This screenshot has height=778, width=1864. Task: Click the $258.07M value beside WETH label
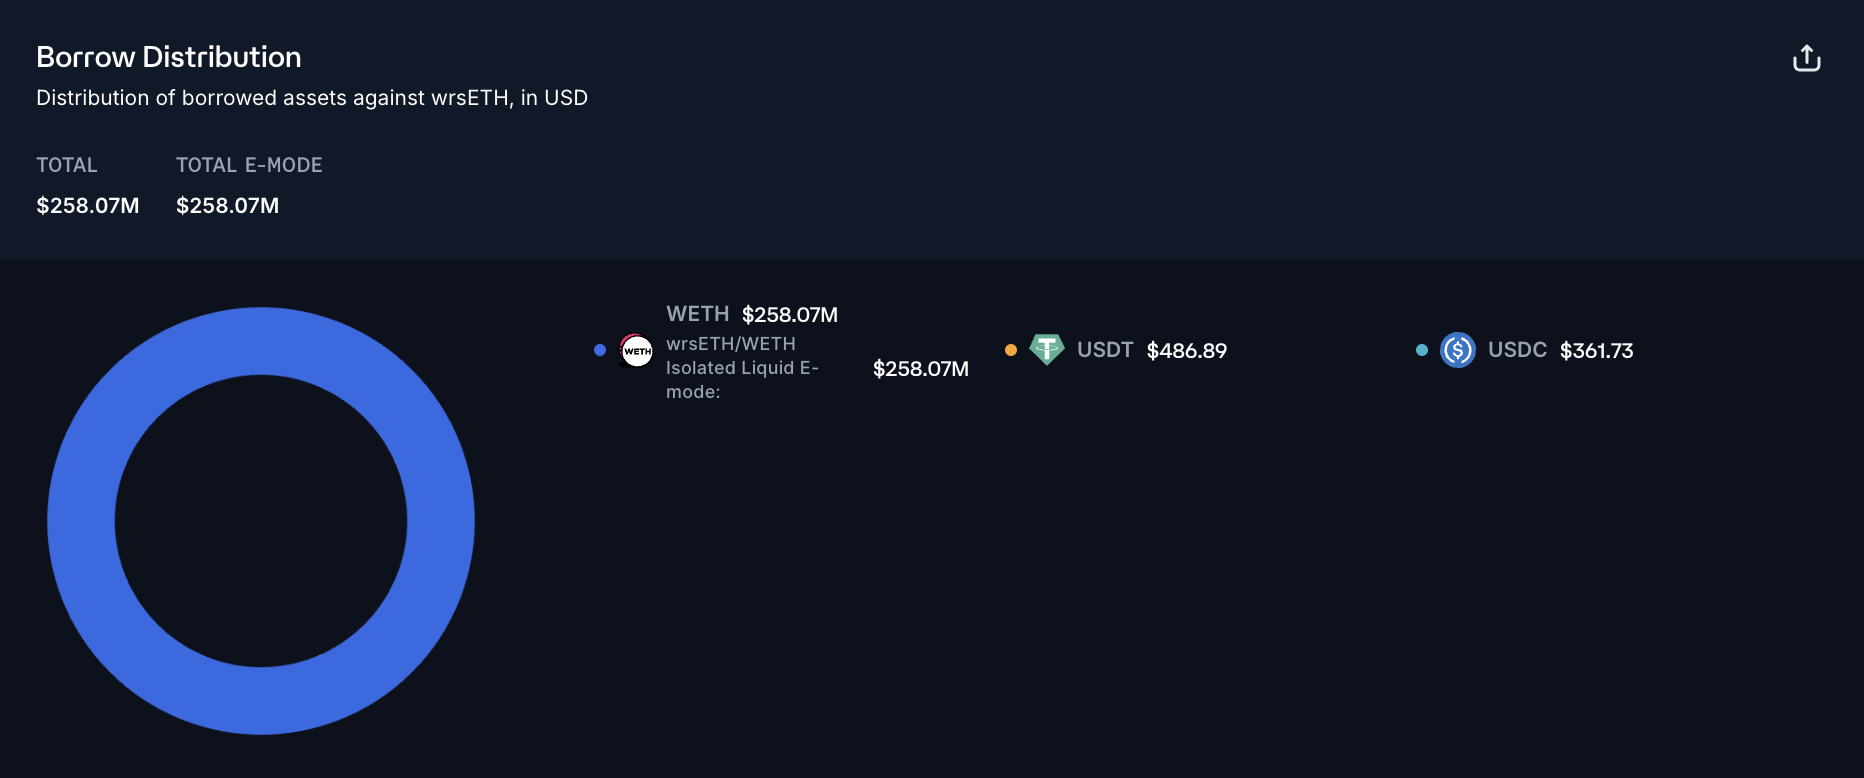pyautogui.click(x=789, y=315)
